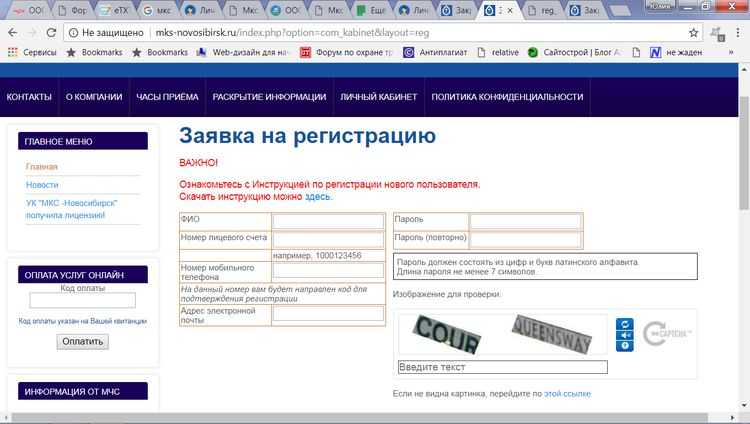Image resolution: width=750 pixels, height=424 pixels.
Task: Open the 'relative' bookmark
Action: tap(498, 52)
